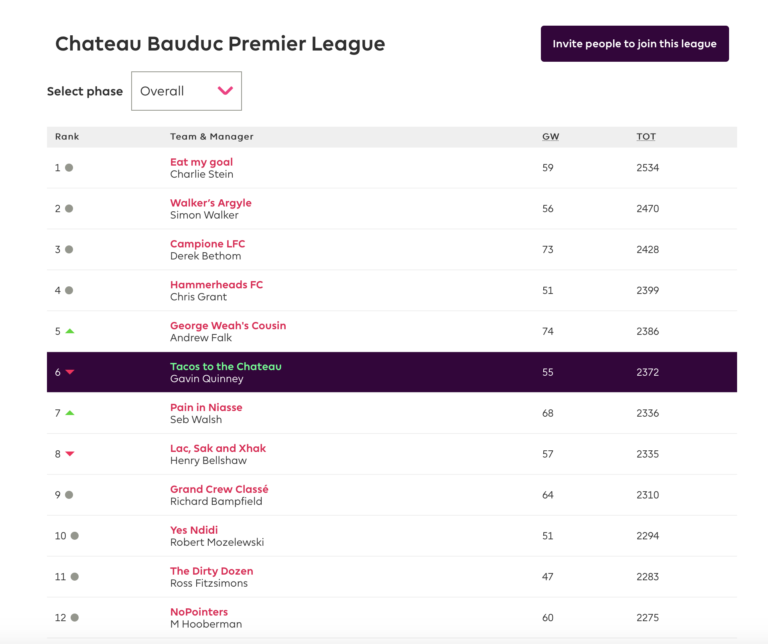The image size is (768, 644).
Task: Click the grey dot beside rank 12
Action: (74, 618)
